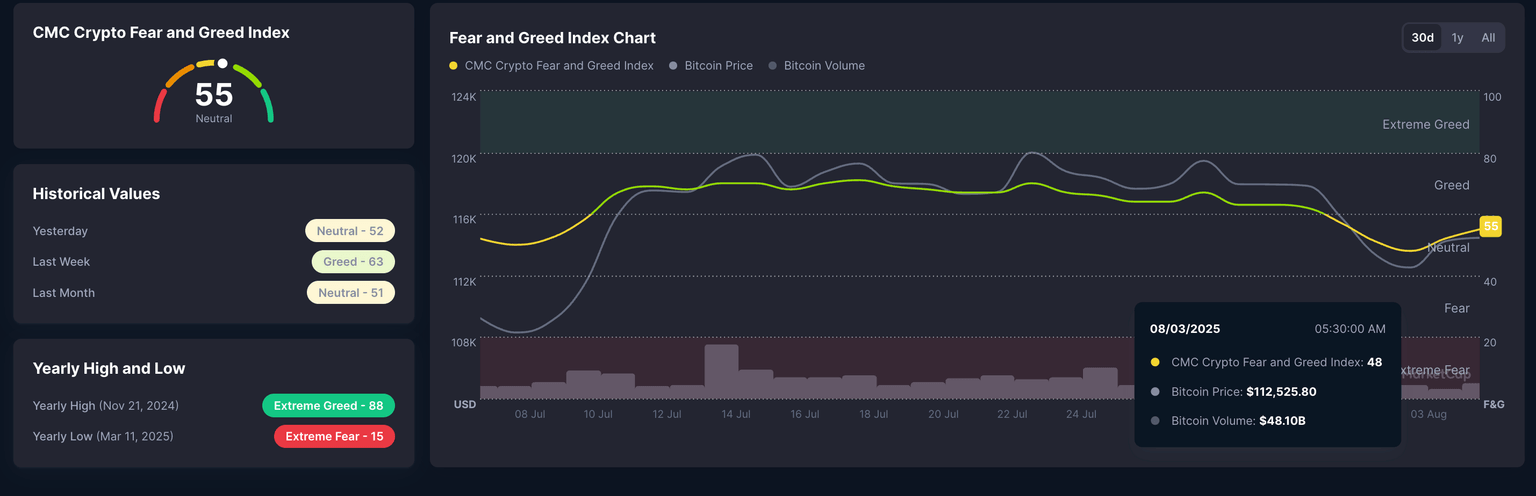Click the Extreme Greed - 88 badge
1536x496 pixels.
[x=328, y=406]
